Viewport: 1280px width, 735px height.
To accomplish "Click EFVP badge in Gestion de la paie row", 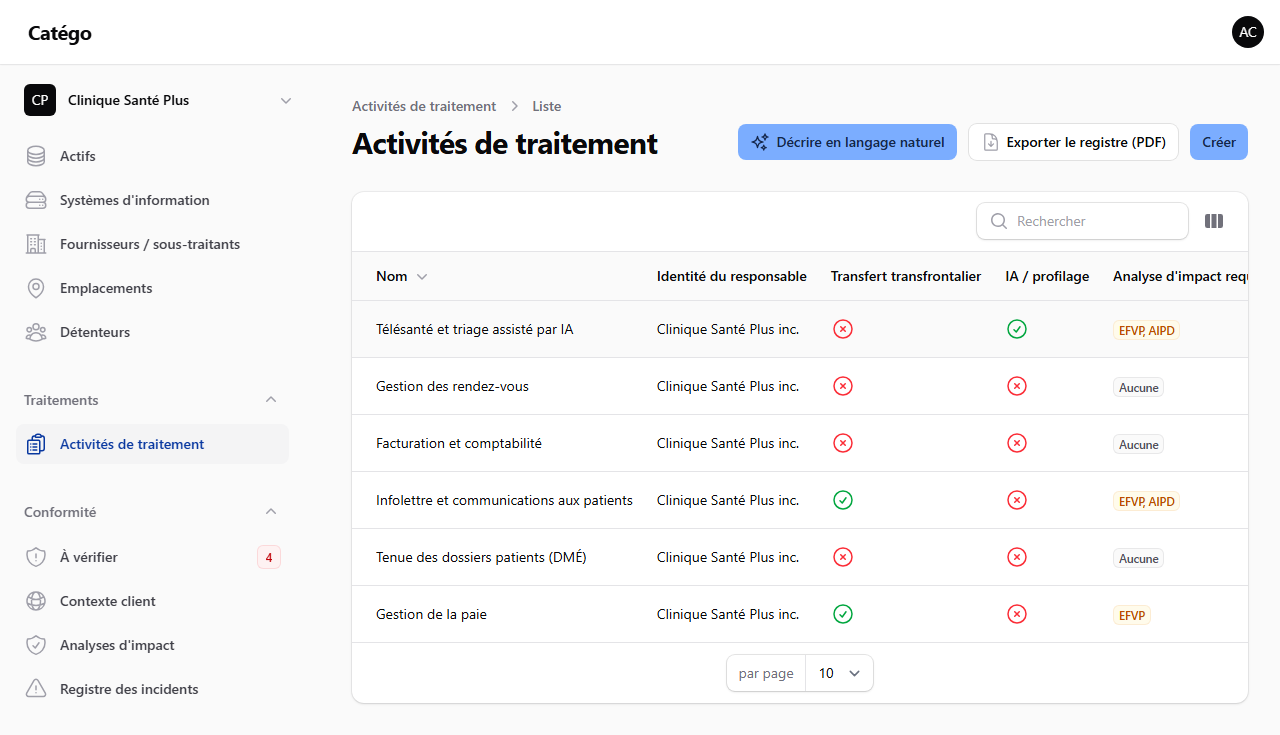I will (1132, 615).
